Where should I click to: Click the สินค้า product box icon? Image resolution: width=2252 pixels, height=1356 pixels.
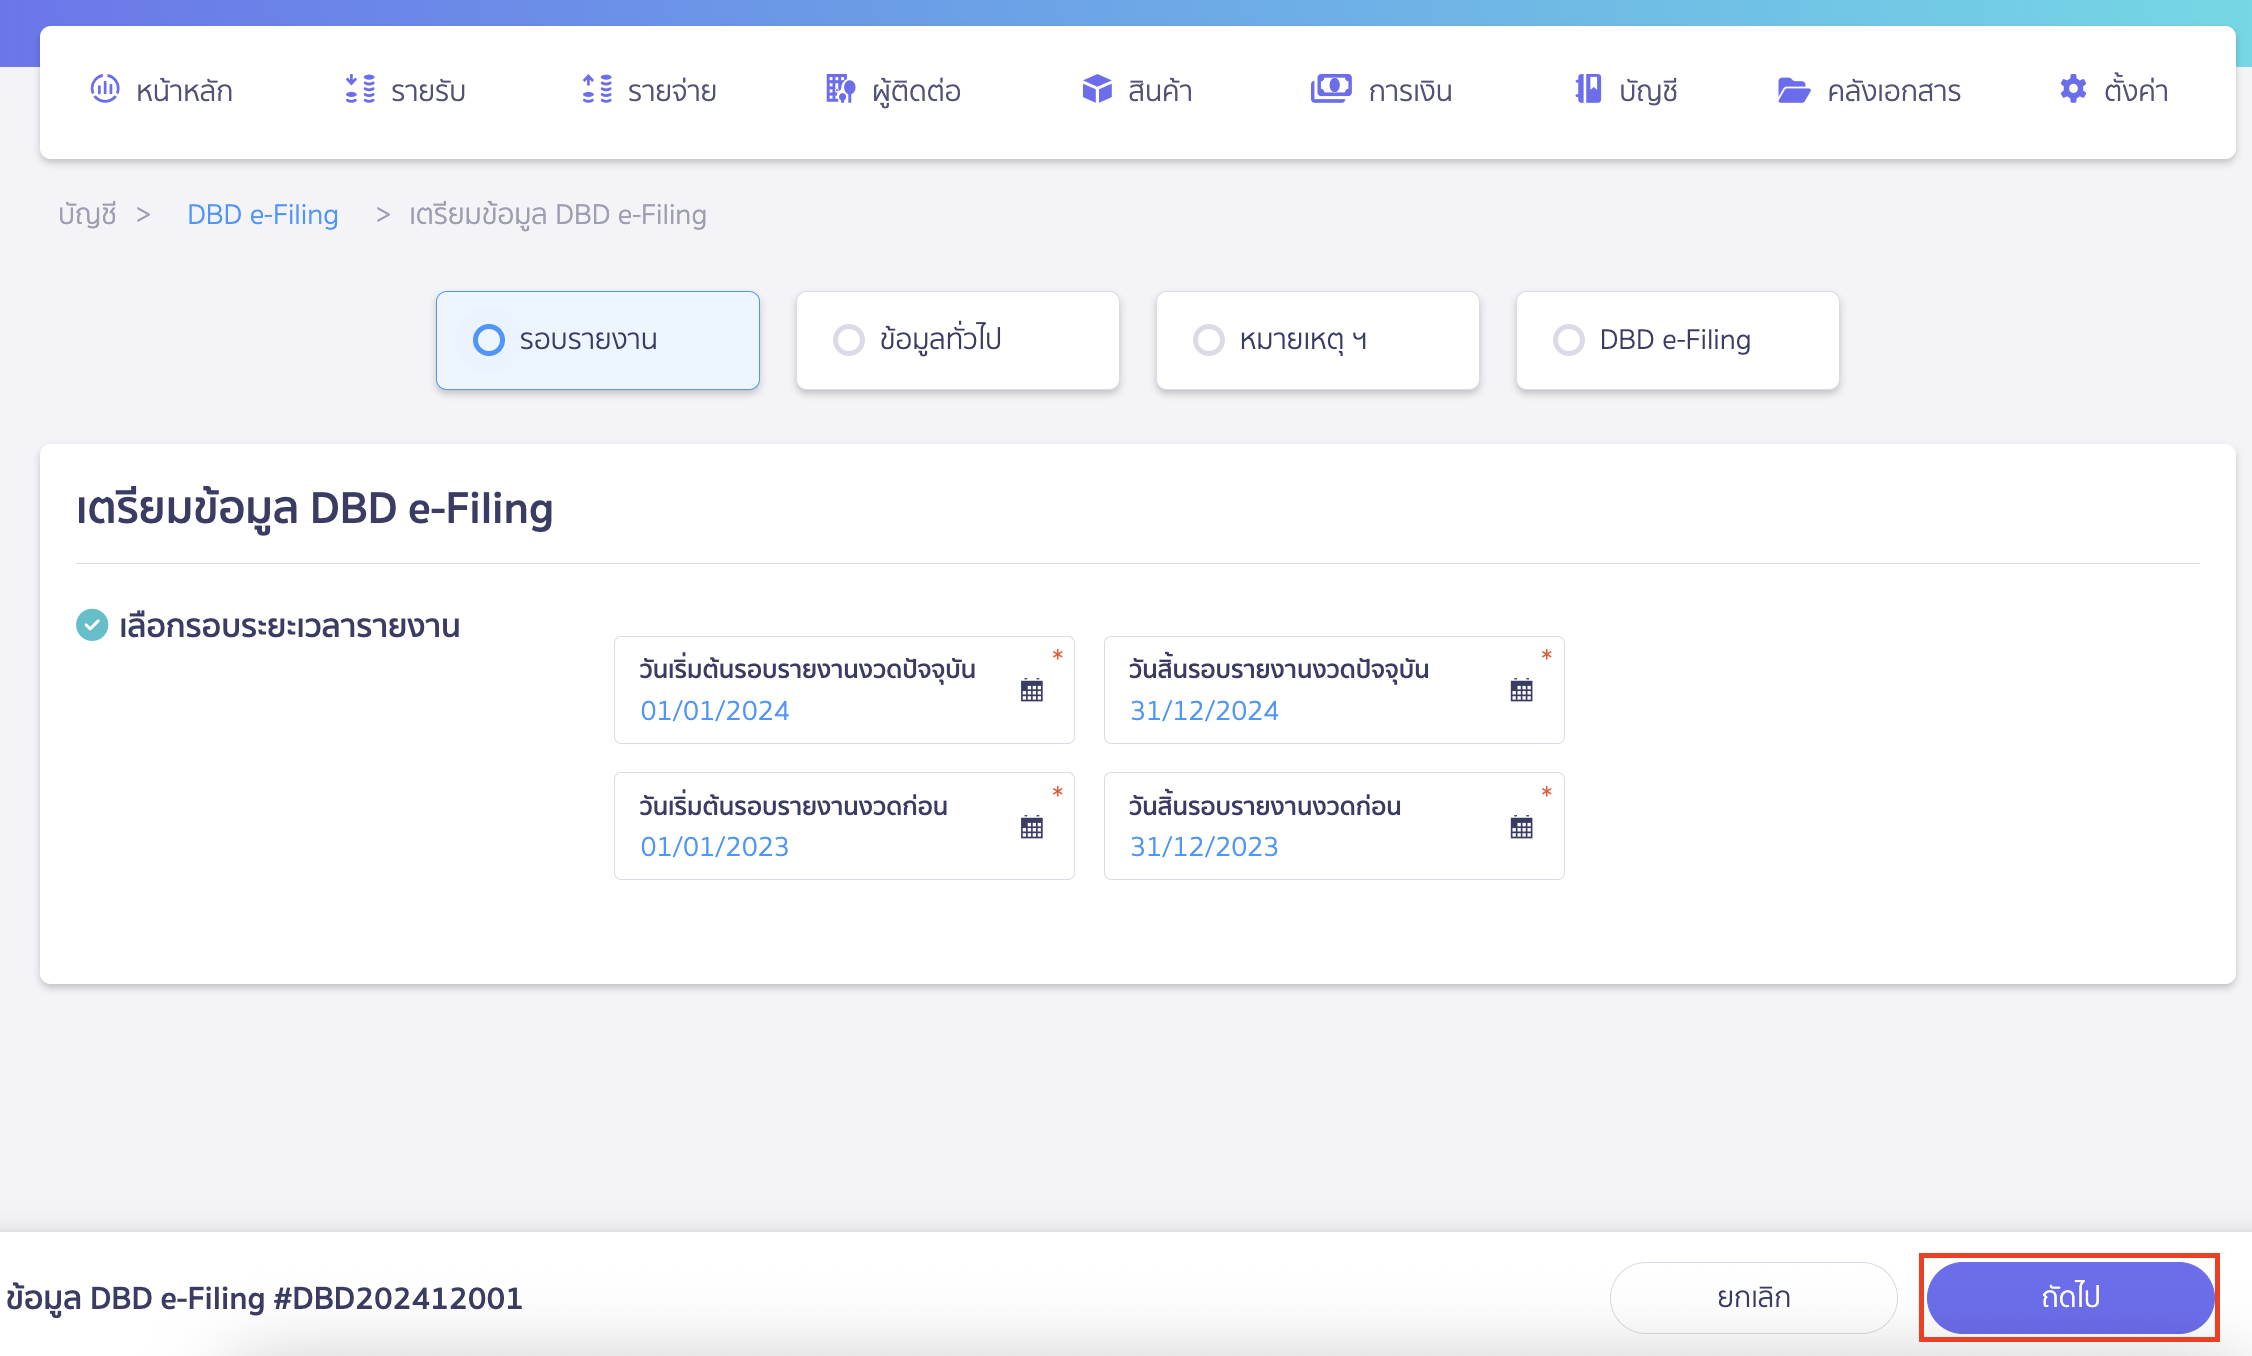pos(1097,89)
